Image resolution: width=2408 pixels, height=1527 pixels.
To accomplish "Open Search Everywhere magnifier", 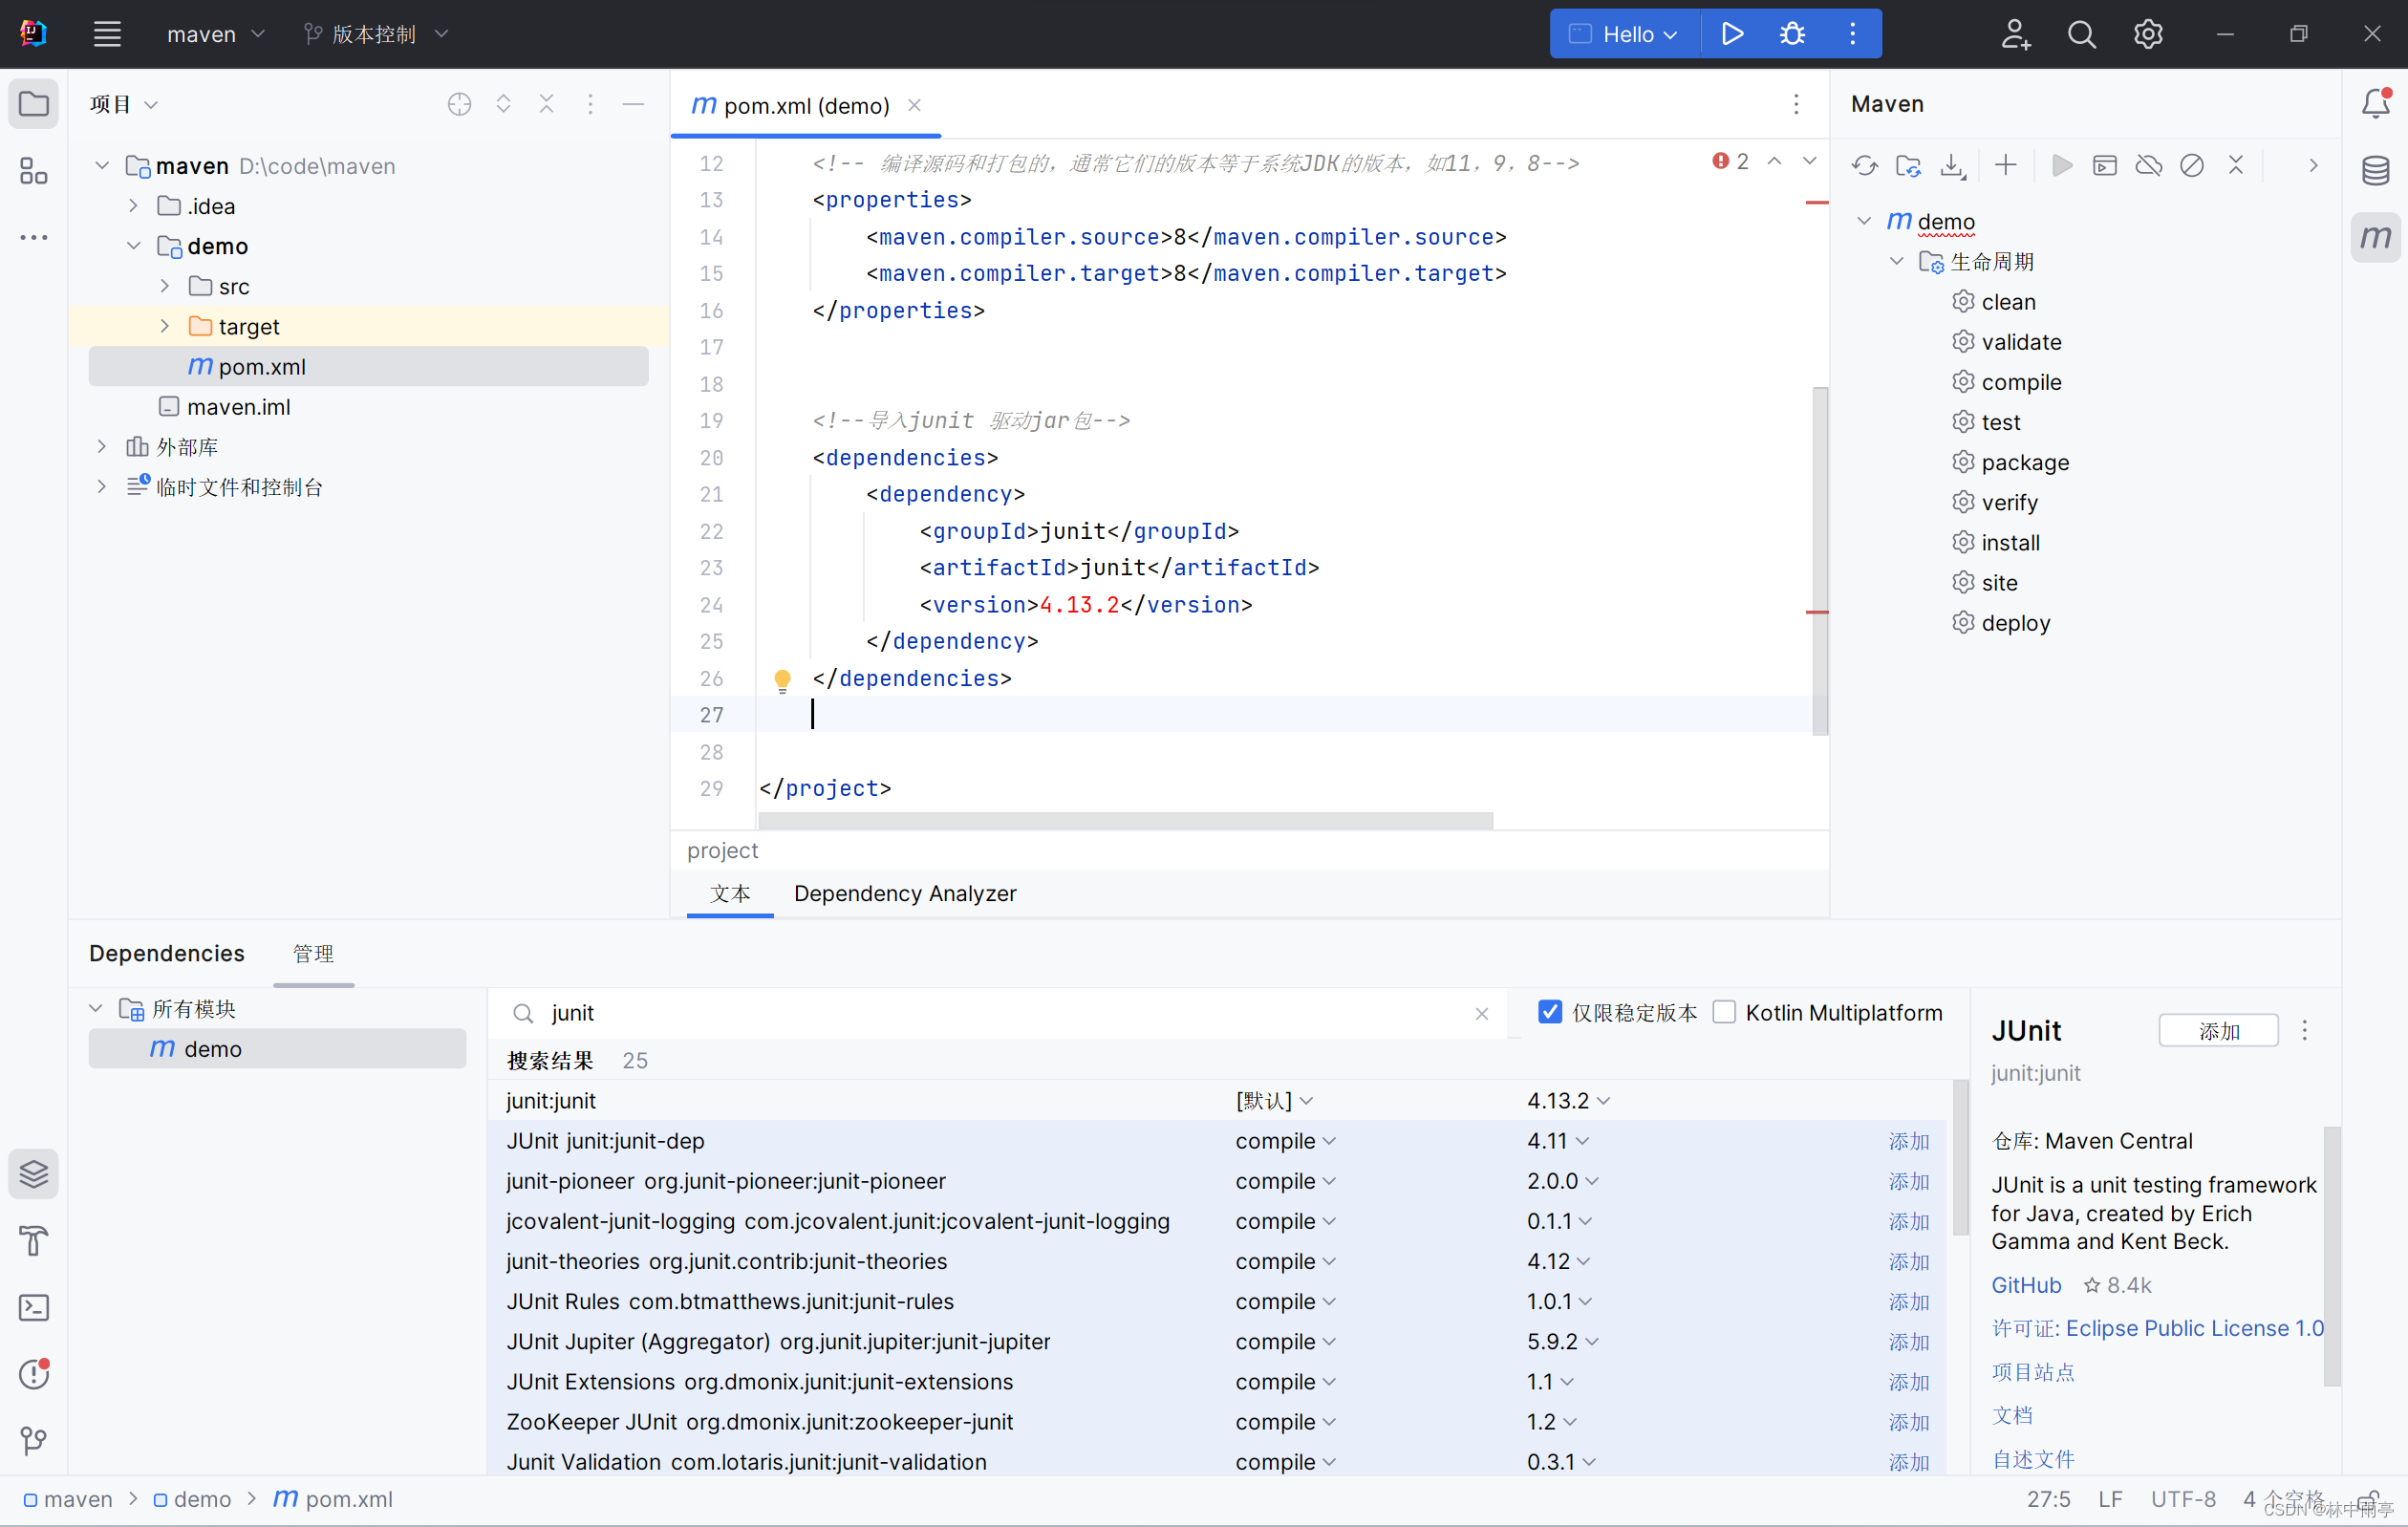I will 2081,34.
